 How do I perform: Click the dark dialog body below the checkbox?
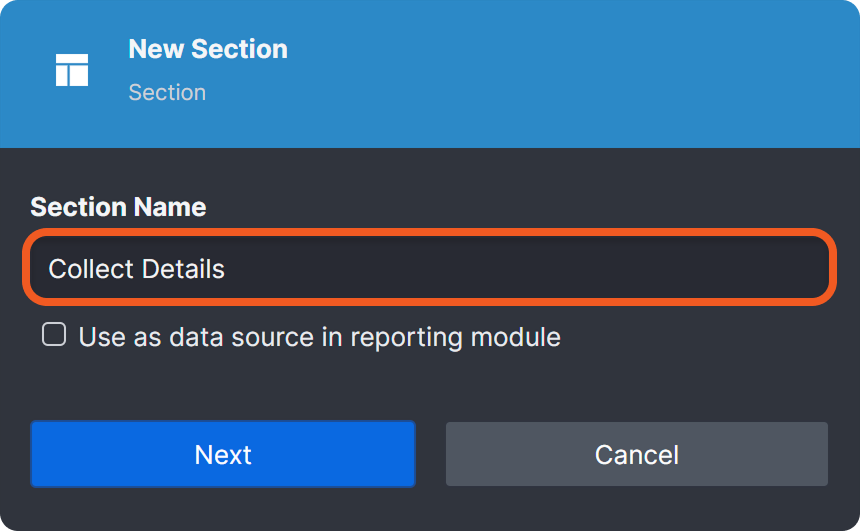pyautogui.click(x=430, y=385)
